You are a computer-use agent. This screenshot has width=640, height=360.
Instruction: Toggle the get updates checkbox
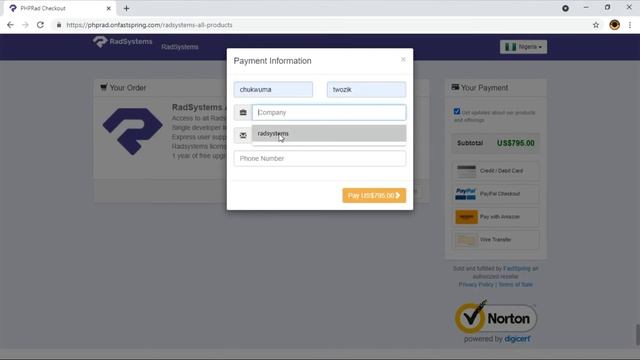click(457, 111)
